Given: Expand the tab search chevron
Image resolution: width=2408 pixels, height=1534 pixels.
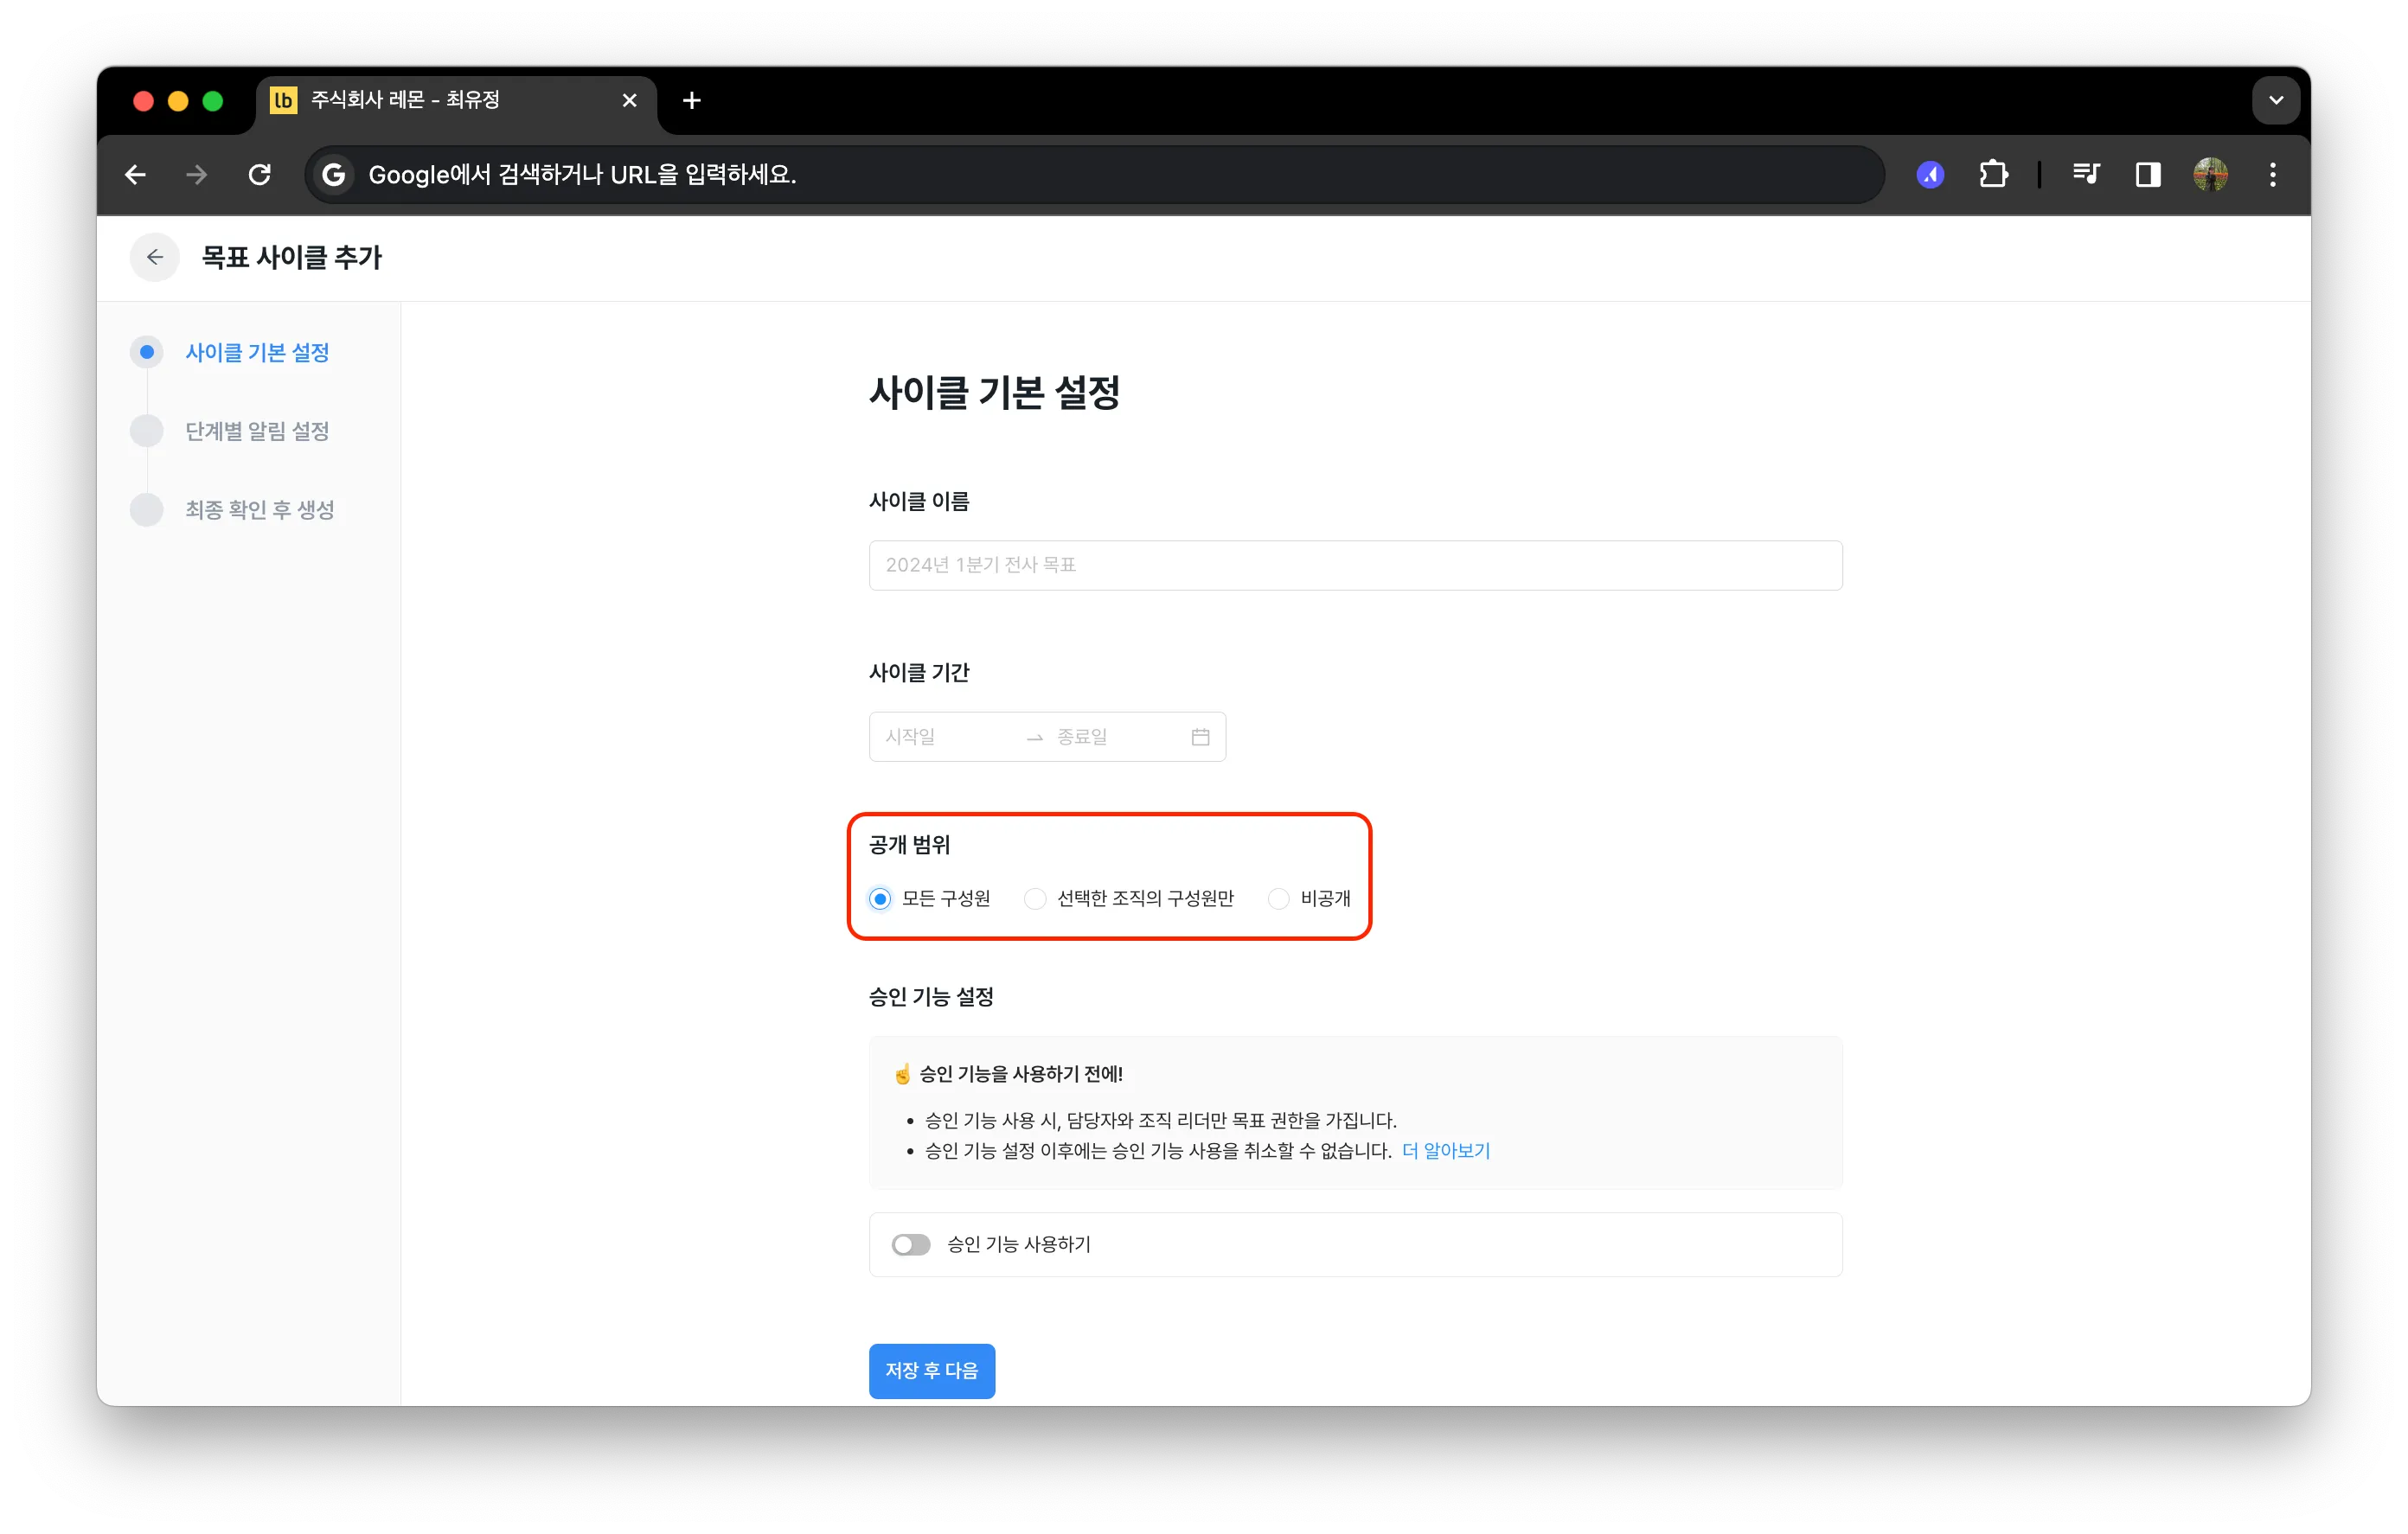Looking at the screenshot, I should tap(2275, 100).
